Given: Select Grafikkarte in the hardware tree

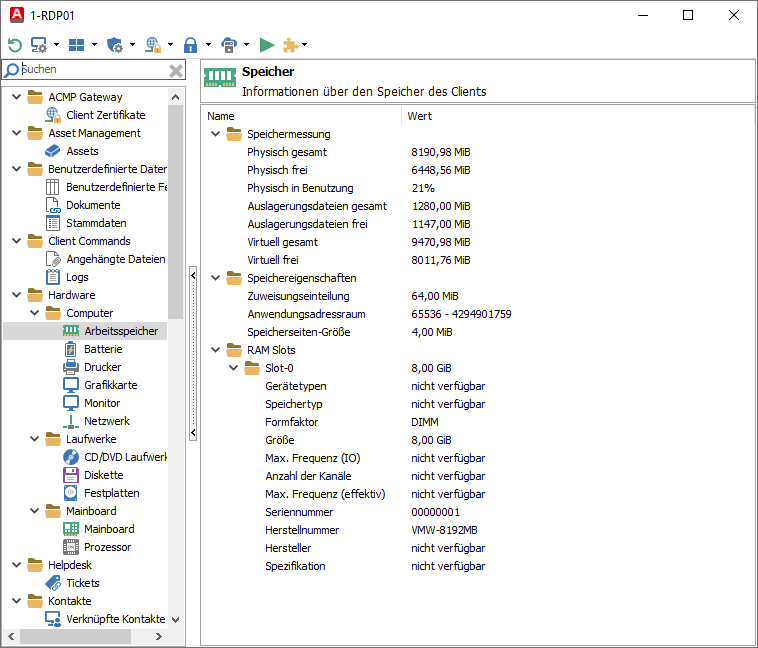Looking at the screenshot, I should (110, 385).
